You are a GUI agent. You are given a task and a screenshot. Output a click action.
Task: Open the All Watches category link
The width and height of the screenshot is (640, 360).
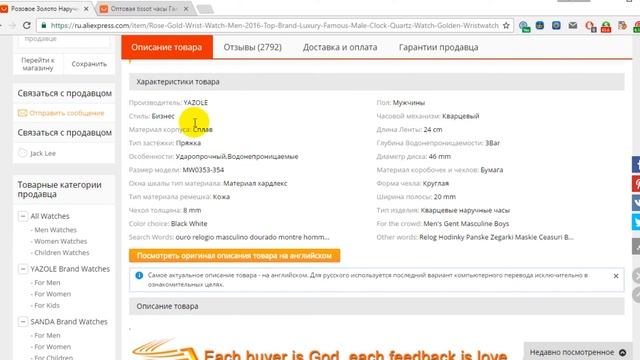[50, 216]
